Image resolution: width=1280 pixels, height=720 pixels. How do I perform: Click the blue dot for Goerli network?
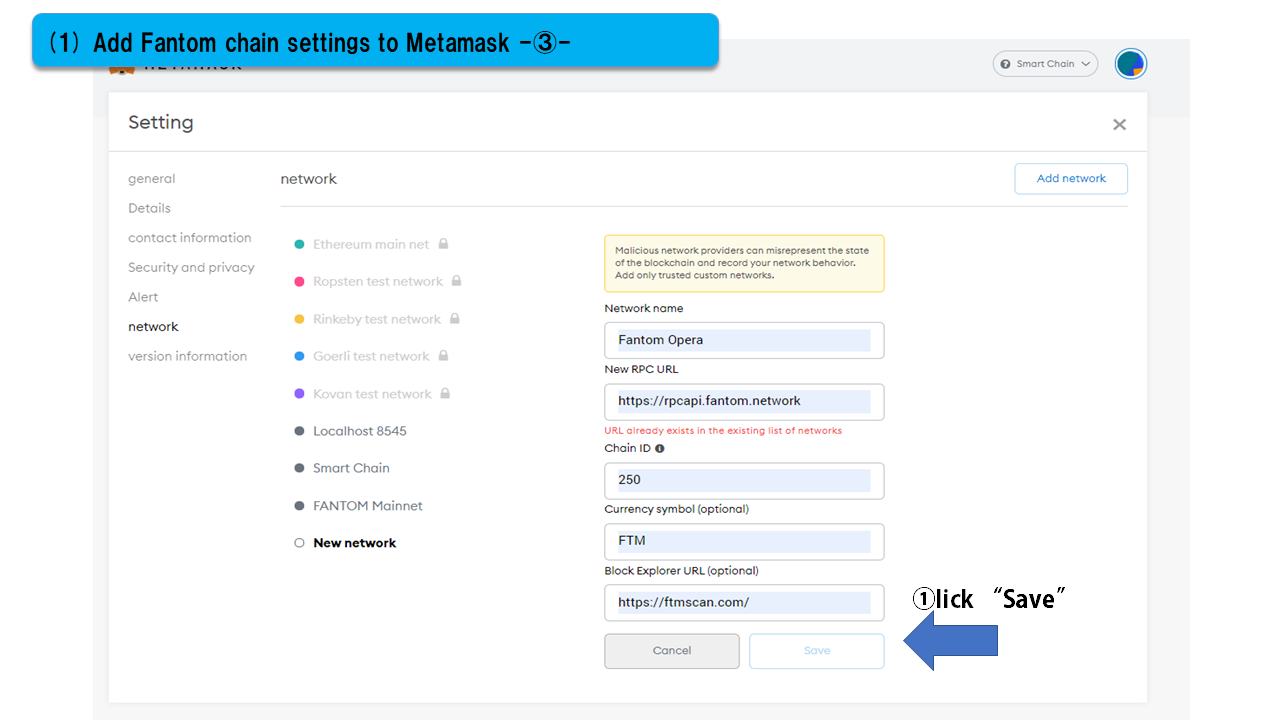point(299,356)
